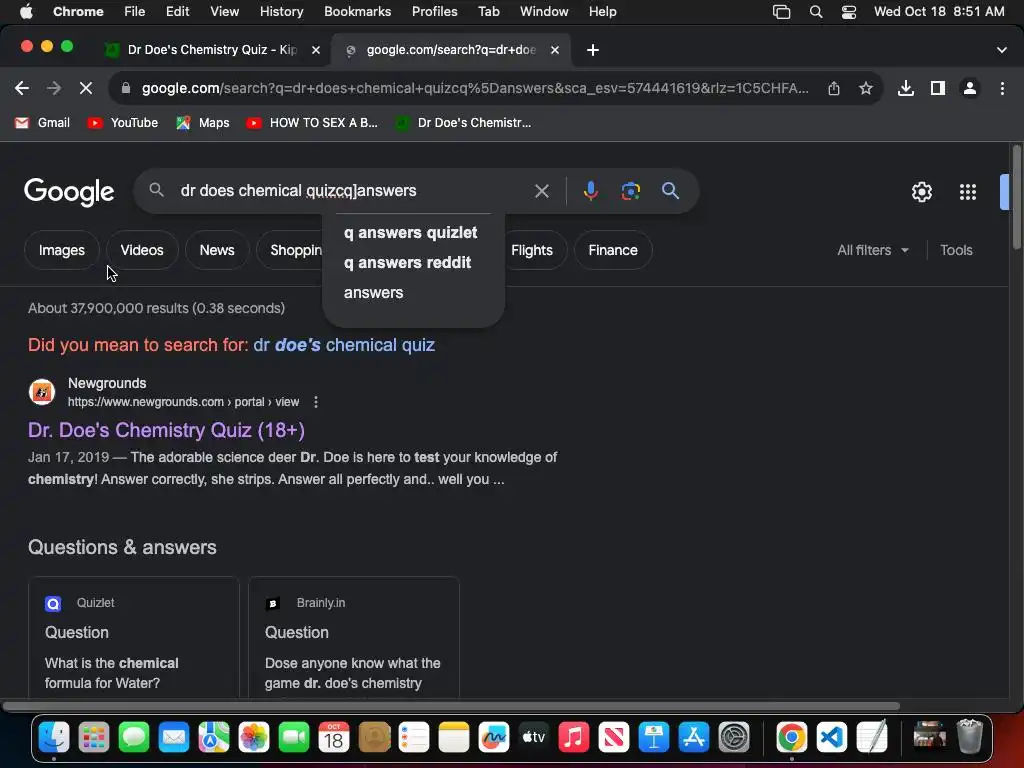Click the vertical page scrollbar
This screenshot has height=768, width=1024.
click(1017, 197)
